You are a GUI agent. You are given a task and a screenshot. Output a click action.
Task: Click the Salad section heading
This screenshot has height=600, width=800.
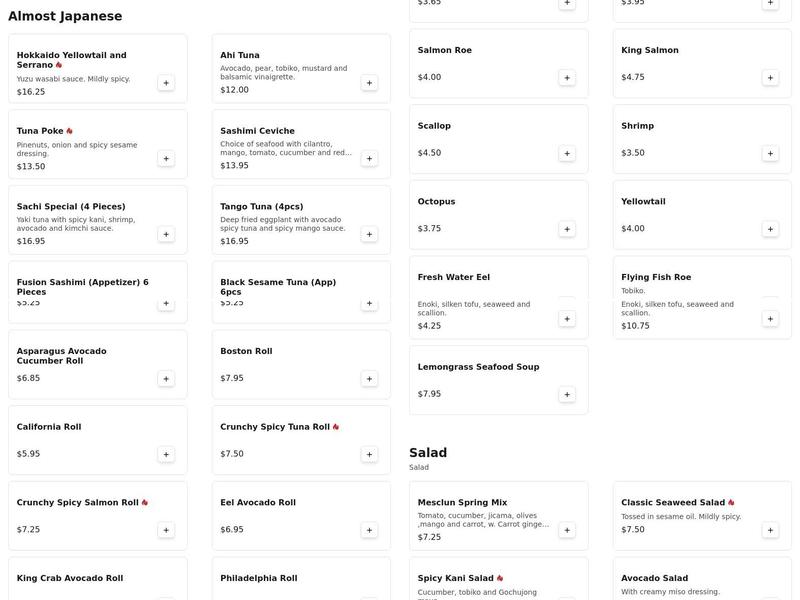point(428,451)
